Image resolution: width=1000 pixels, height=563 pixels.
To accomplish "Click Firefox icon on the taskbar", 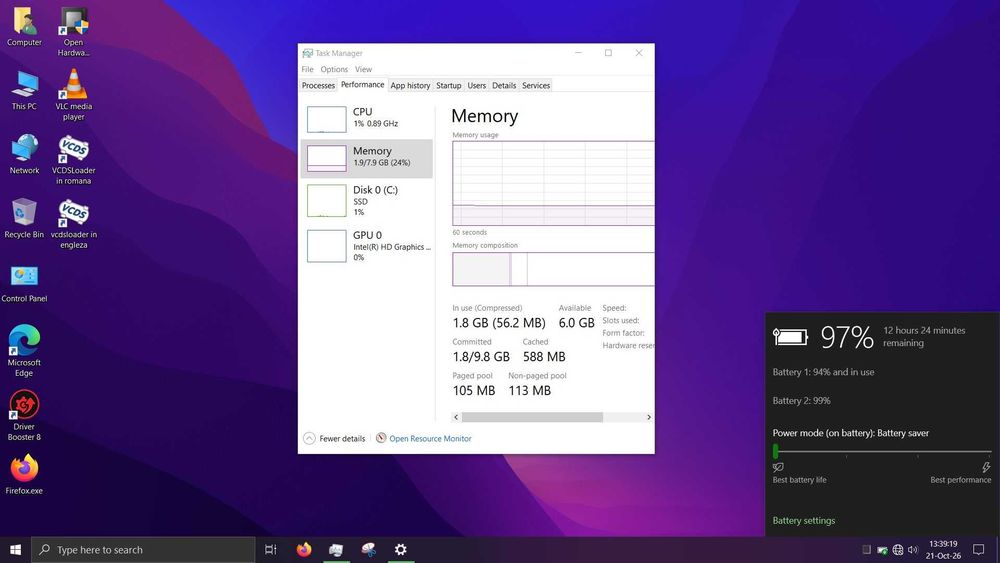I will pos(304,550).
